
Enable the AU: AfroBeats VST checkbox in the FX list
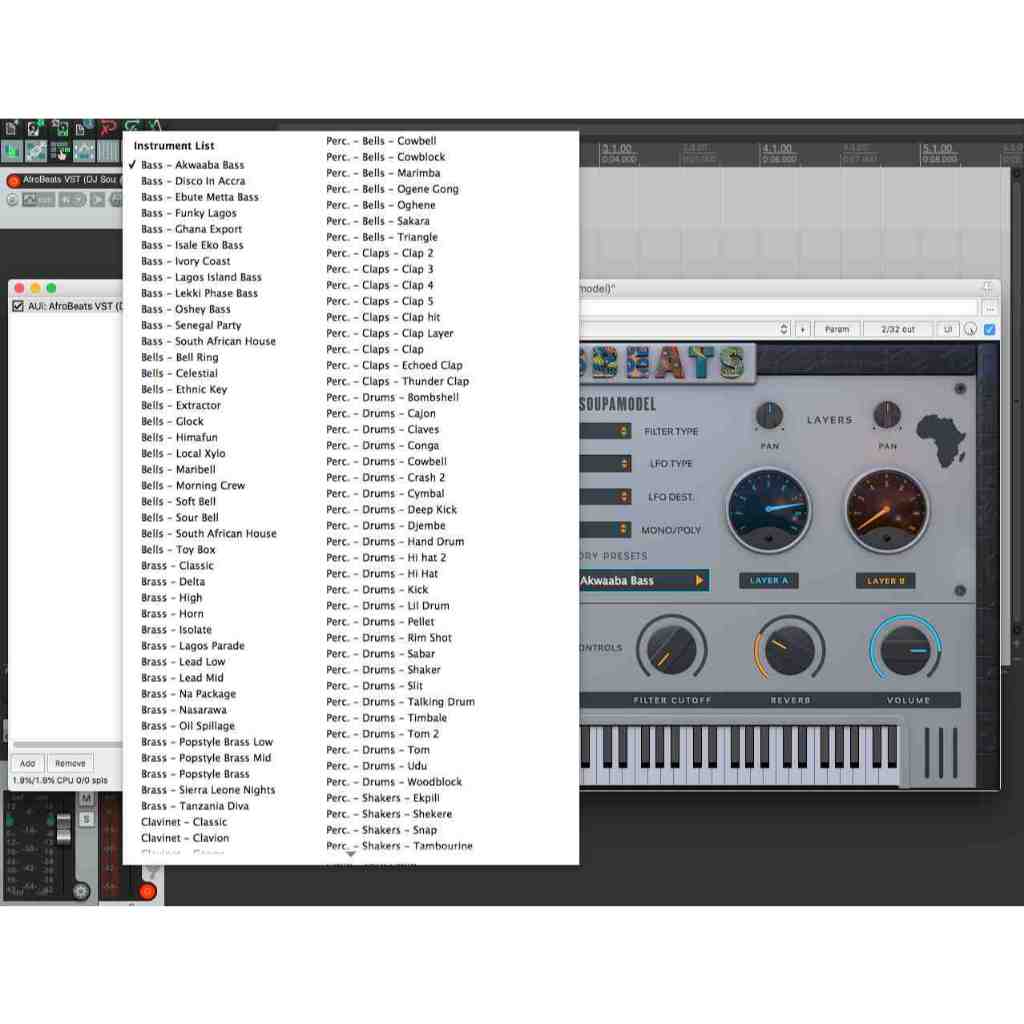coord(18,306)
